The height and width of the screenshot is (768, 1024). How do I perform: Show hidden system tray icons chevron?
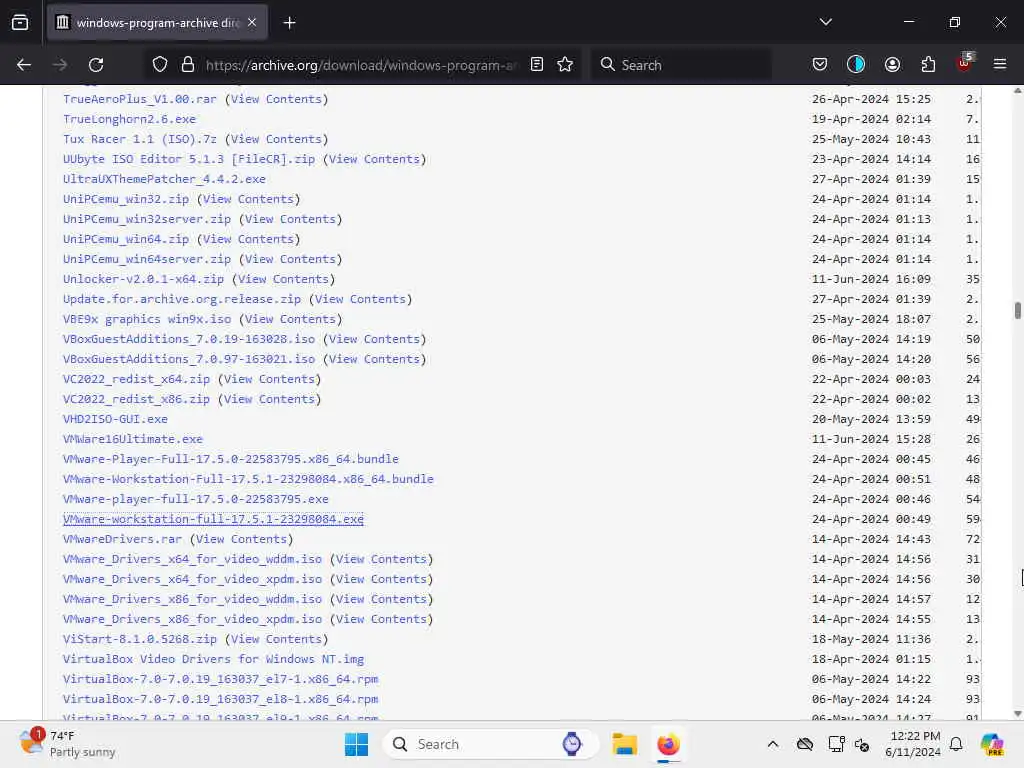(773, 744)
